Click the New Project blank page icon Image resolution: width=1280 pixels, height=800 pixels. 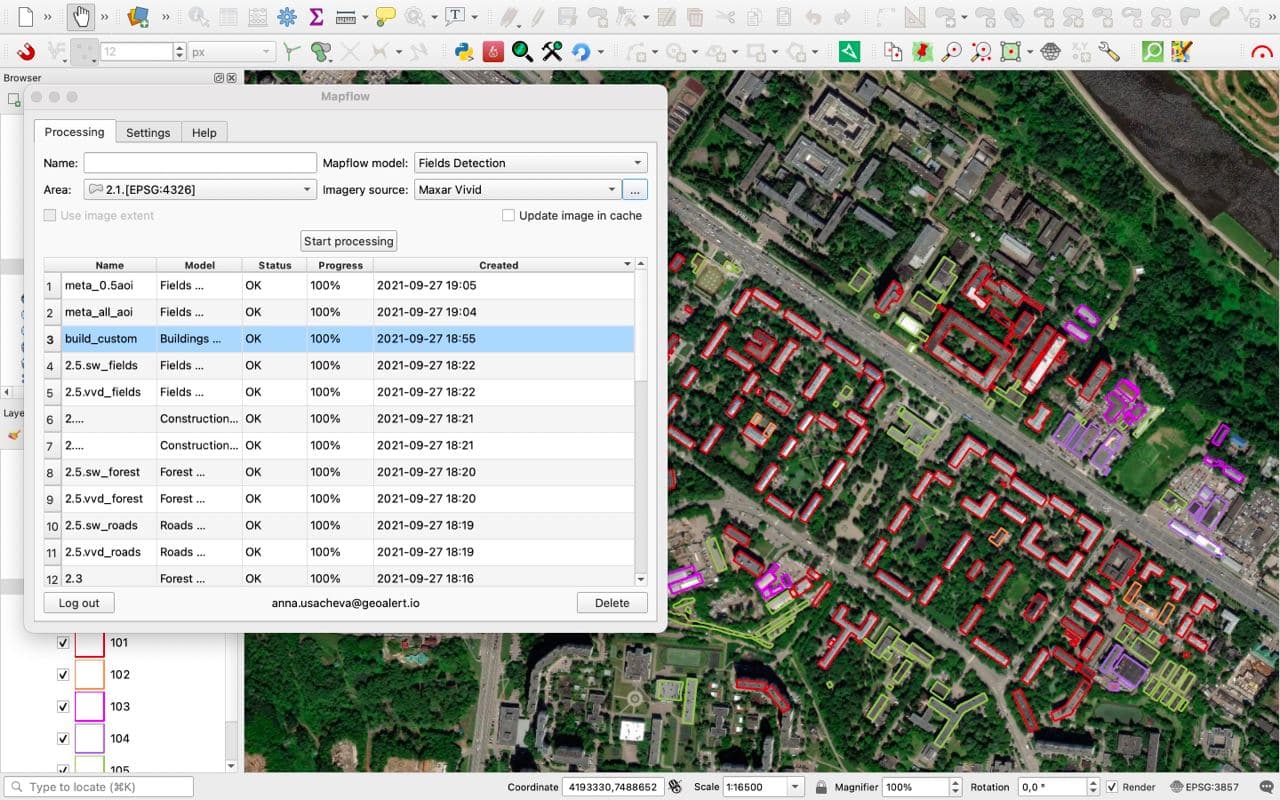25,17
